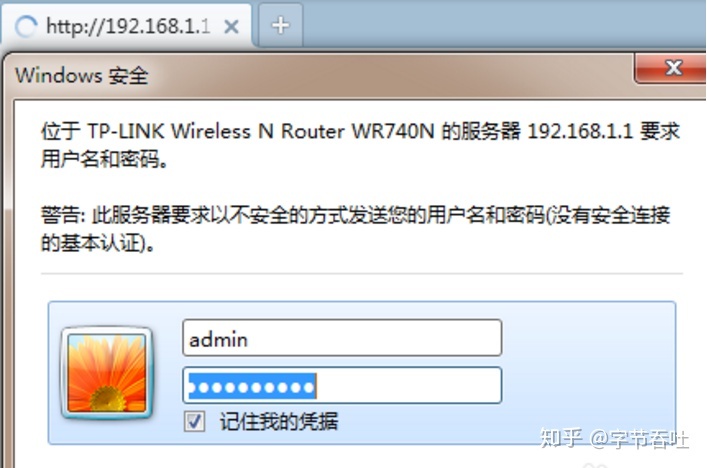Click the TP-LINK Wireless N Router message
707x468 pixels.
click(360, 144)
